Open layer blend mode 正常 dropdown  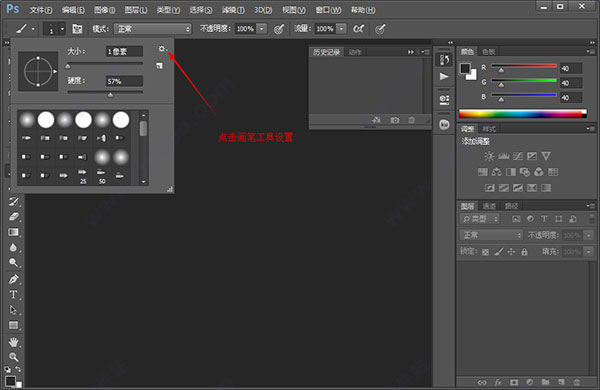491,235
